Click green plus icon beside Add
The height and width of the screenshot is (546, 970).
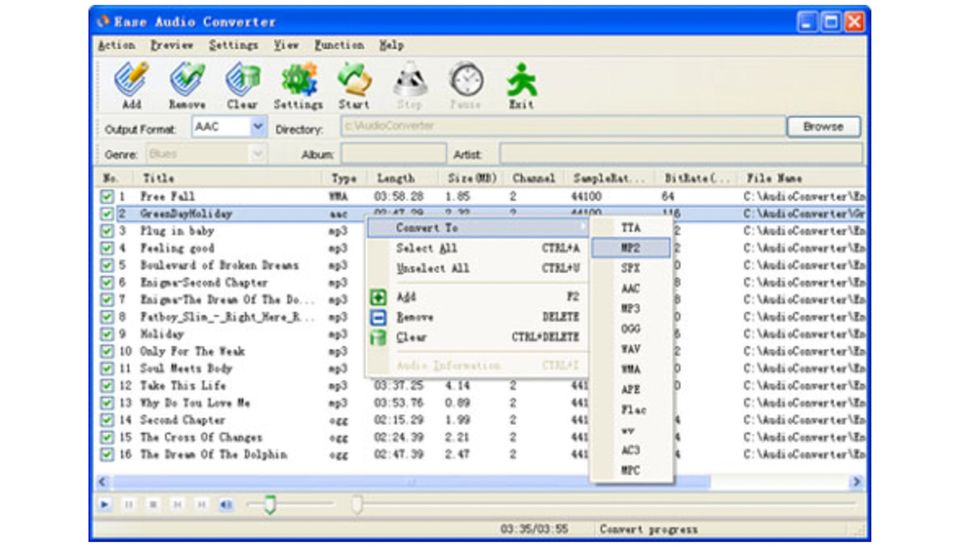(378, 297)
